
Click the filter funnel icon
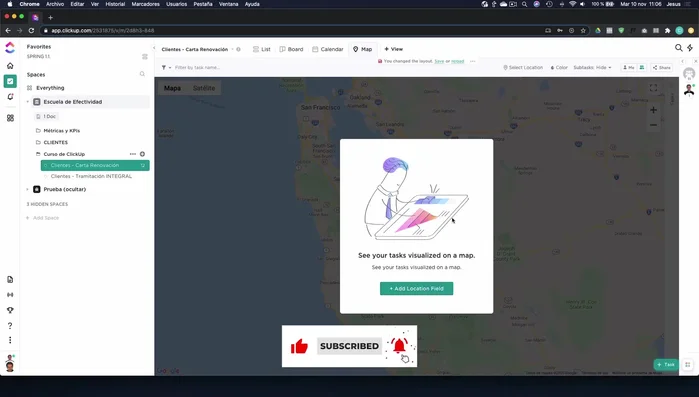(x=164, y=67)
